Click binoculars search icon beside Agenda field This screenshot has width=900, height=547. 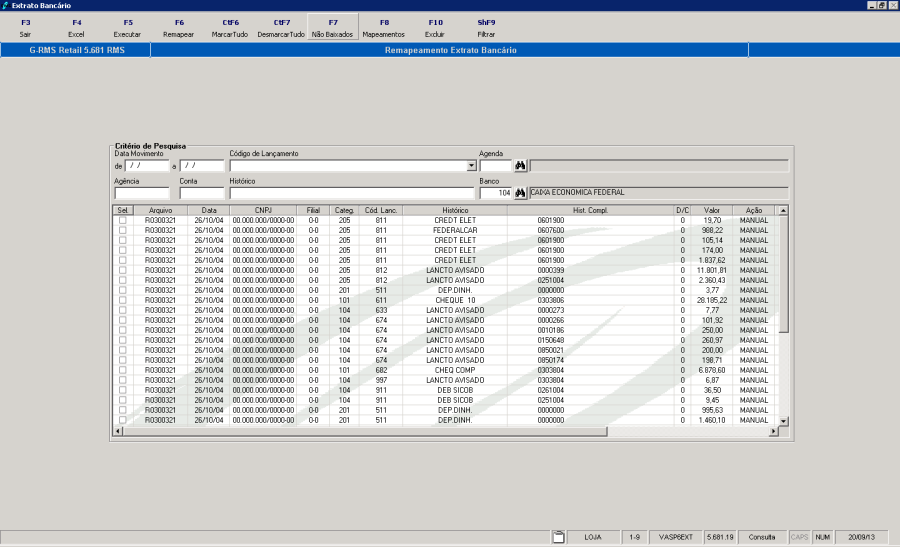520,166
